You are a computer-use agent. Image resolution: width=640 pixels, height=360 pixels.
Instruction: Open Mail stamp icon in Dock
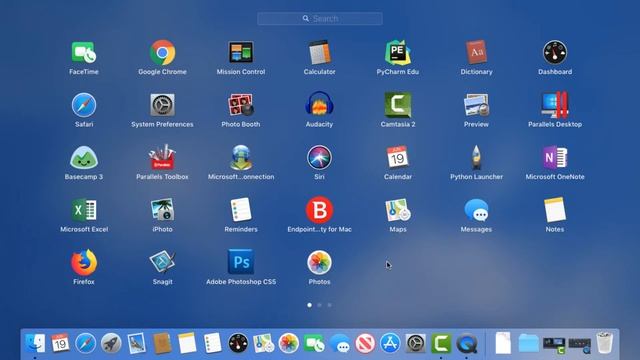(136, 343)
